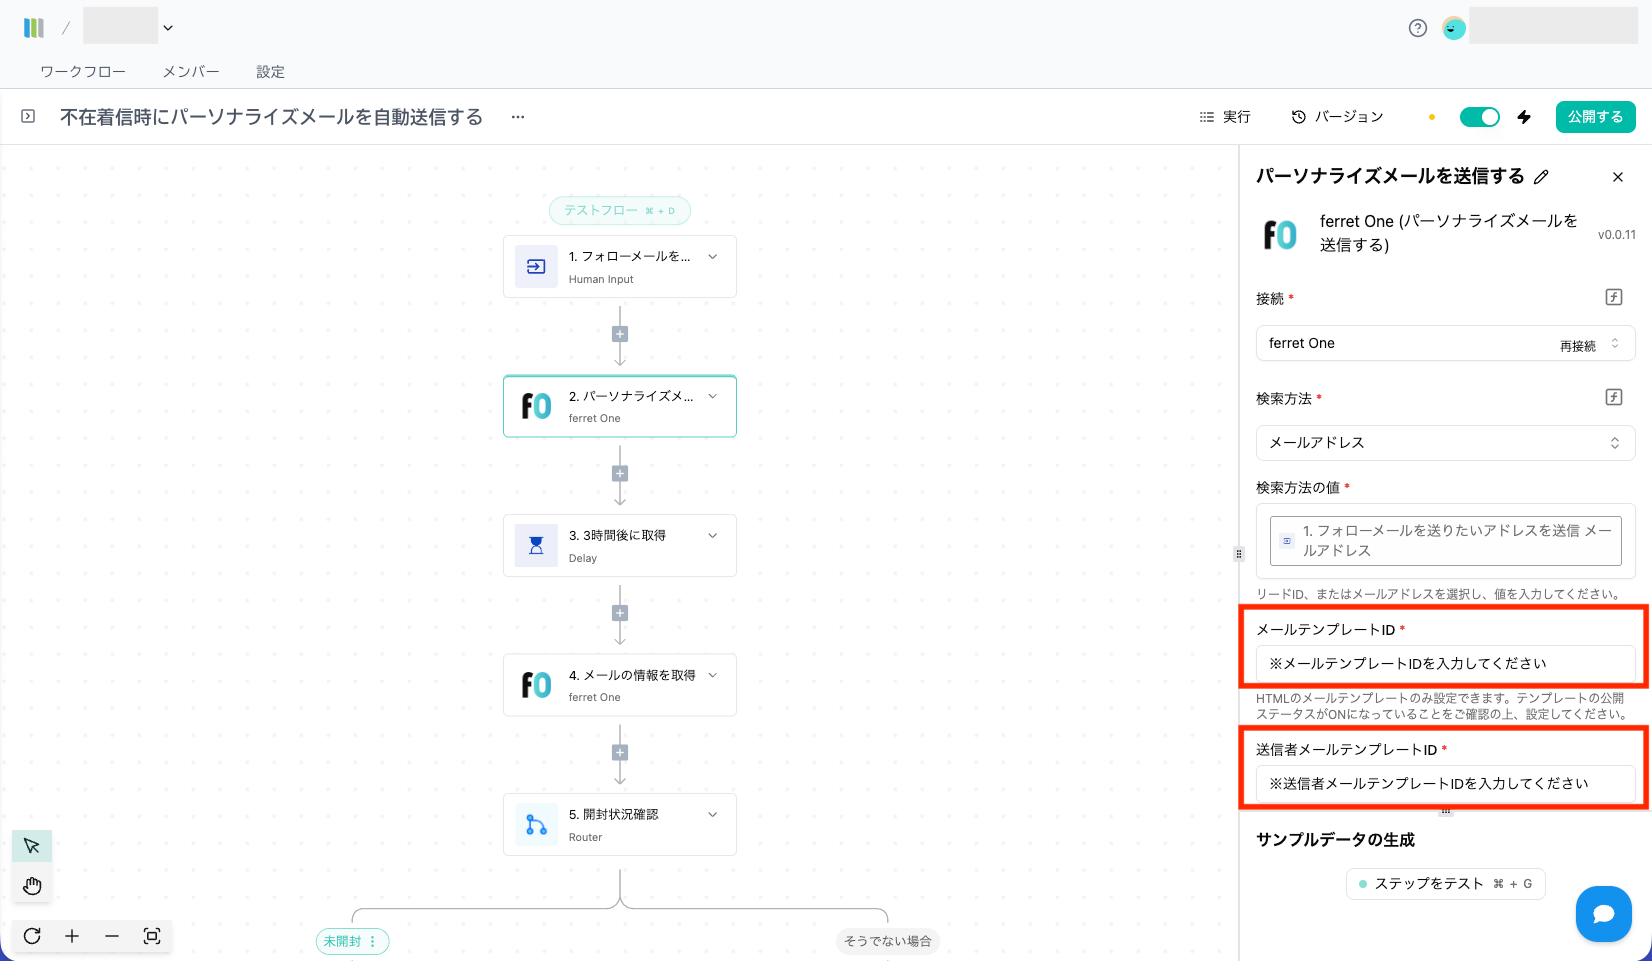1652x961 pixels.
Task: Add a step after step 3 with plus
Action: [x=620, y=613]
